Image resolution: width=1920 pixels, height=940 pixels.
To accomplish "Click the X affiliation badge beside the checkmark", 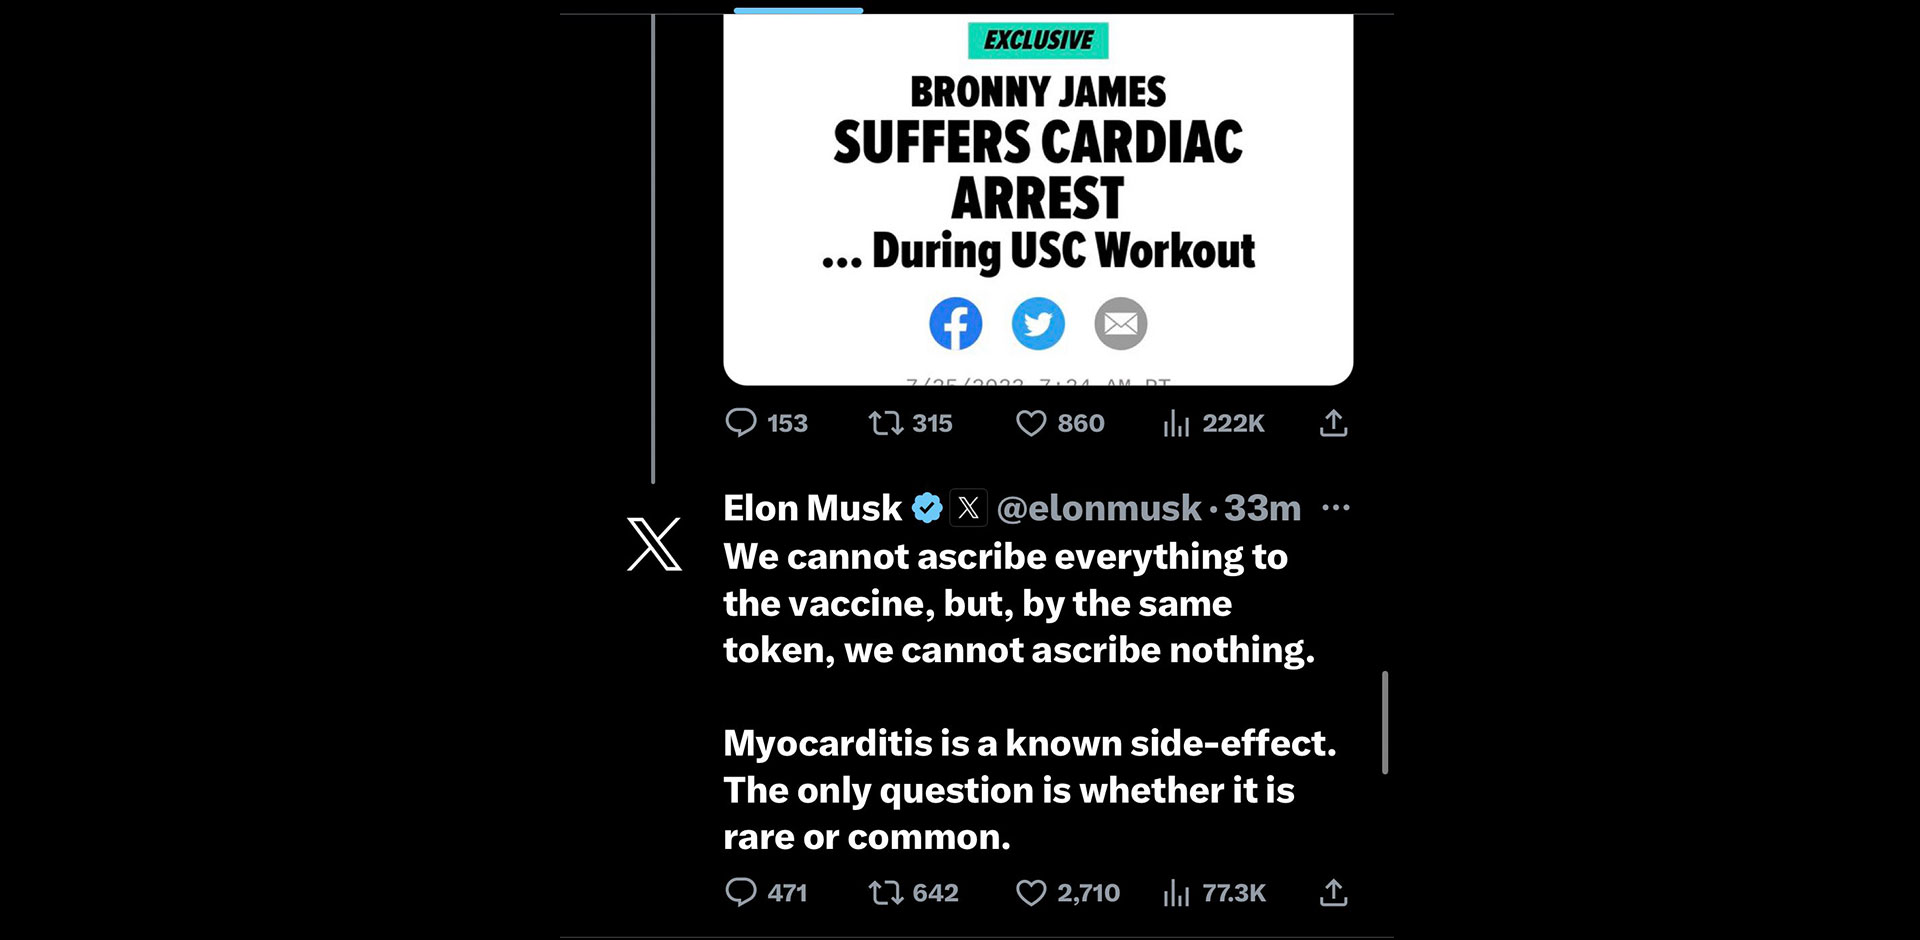I will point(968,508).
